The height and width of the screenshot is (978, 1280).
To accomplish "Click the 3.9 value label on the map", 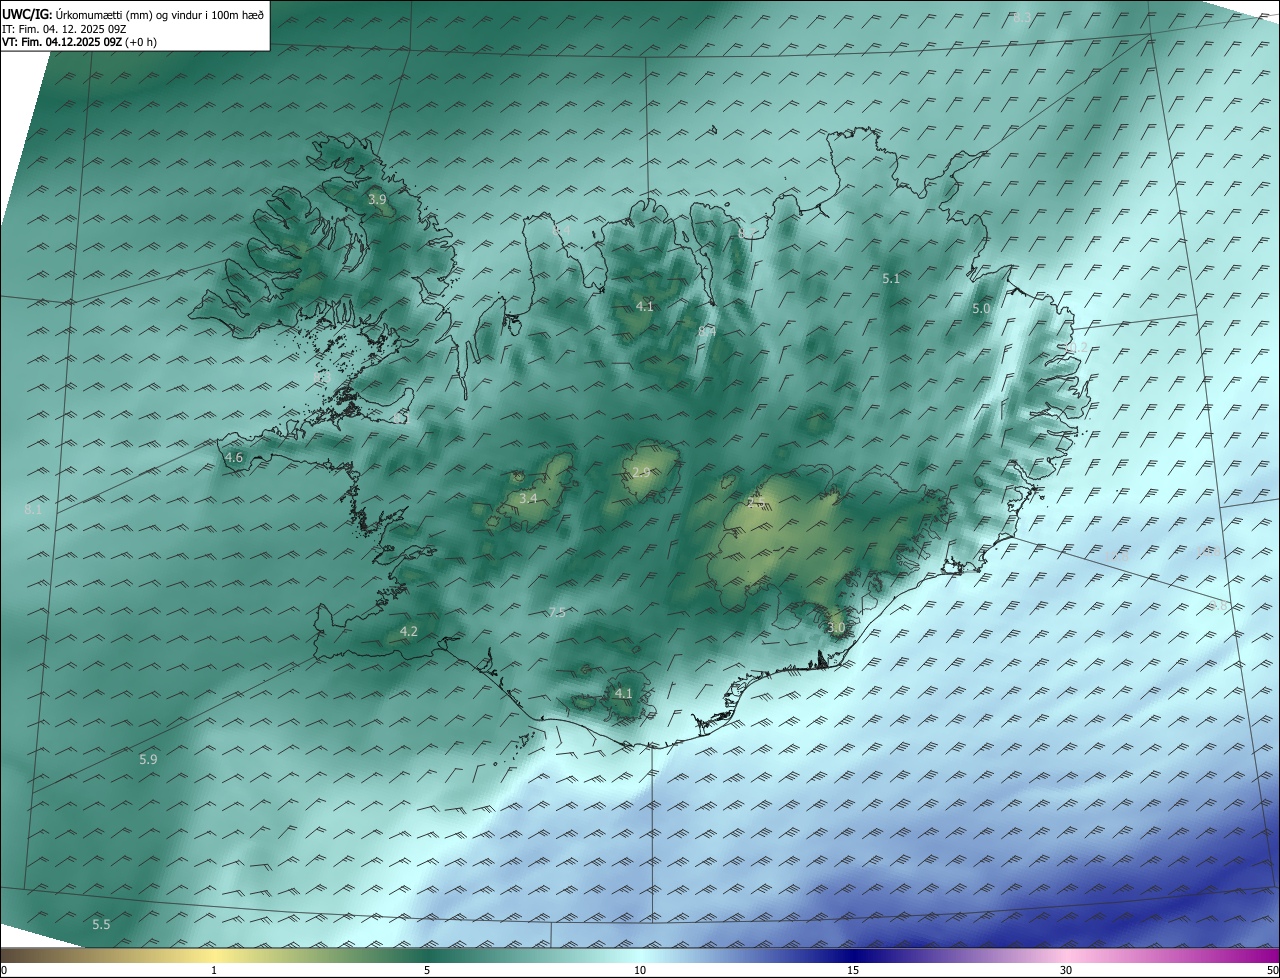I will pos(377,200).
